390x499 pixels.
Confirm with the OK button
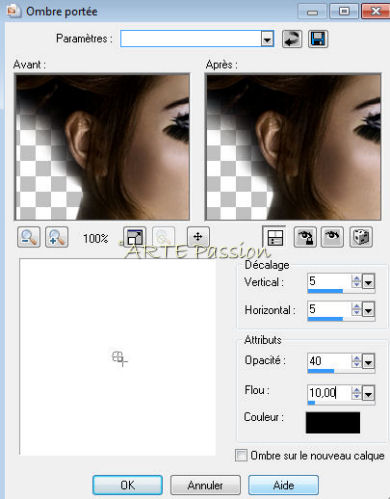coord(128,485)
